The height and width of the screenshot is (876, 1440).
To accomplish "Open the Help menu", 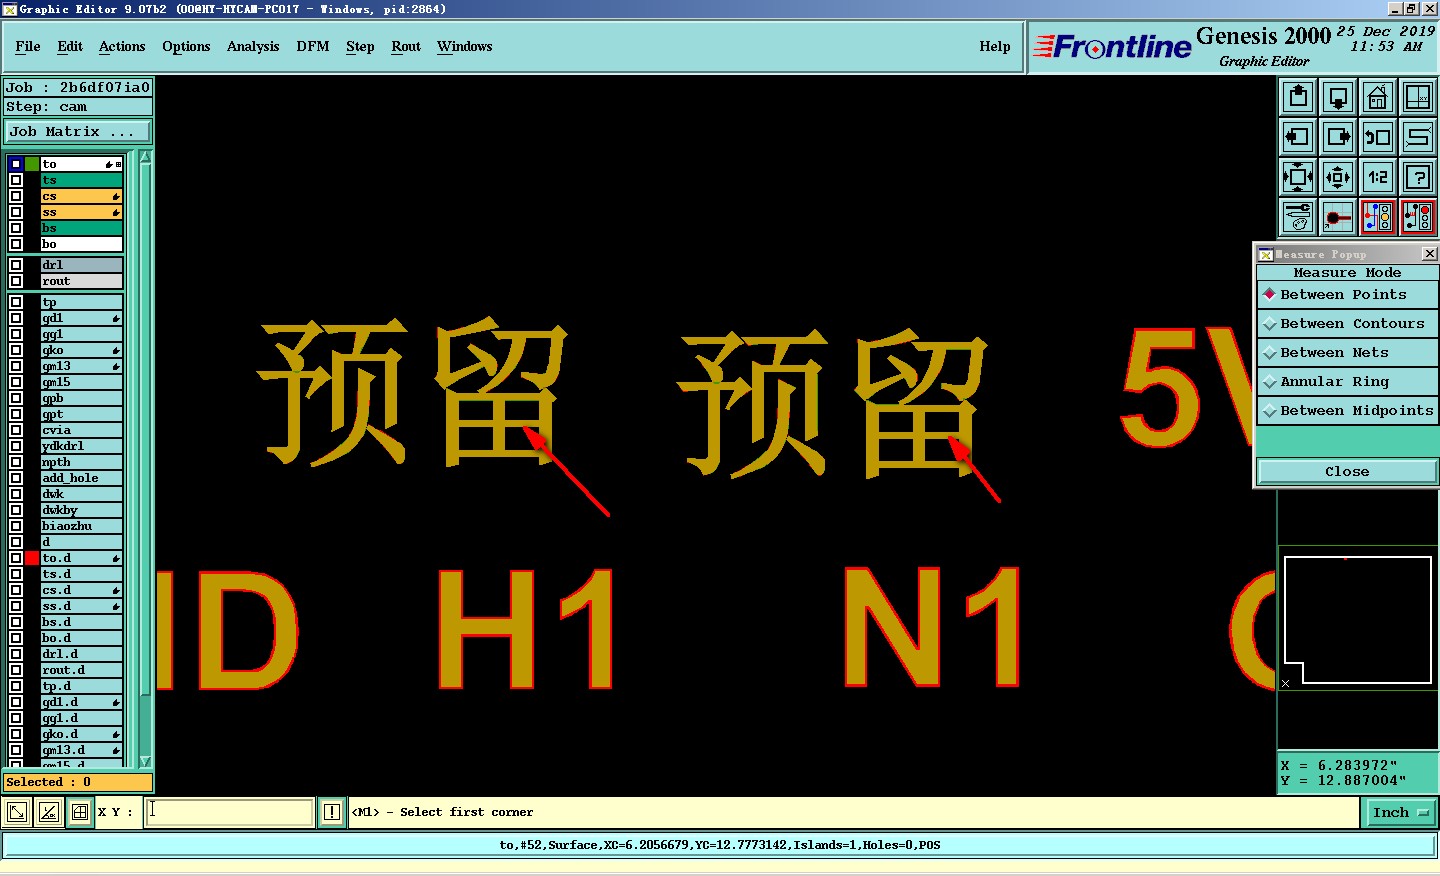I will (x=995, y=46).
